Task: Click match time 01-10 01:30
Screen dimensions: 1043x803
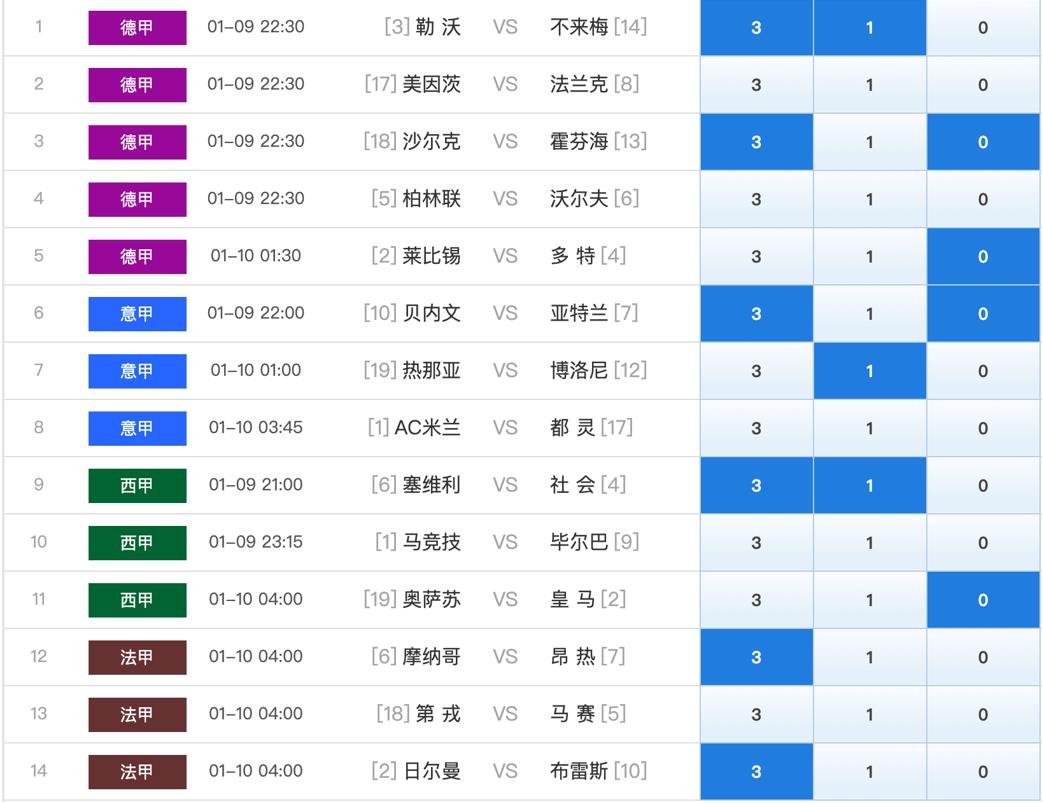Action: pos(256,255)
